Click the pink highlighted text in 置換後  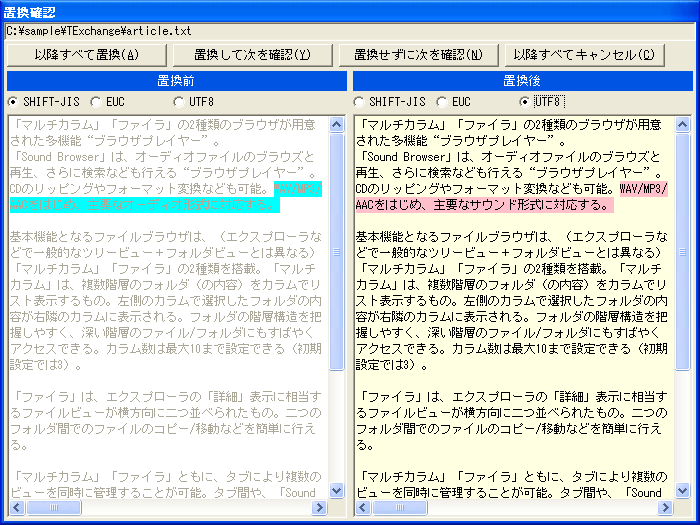484,205
